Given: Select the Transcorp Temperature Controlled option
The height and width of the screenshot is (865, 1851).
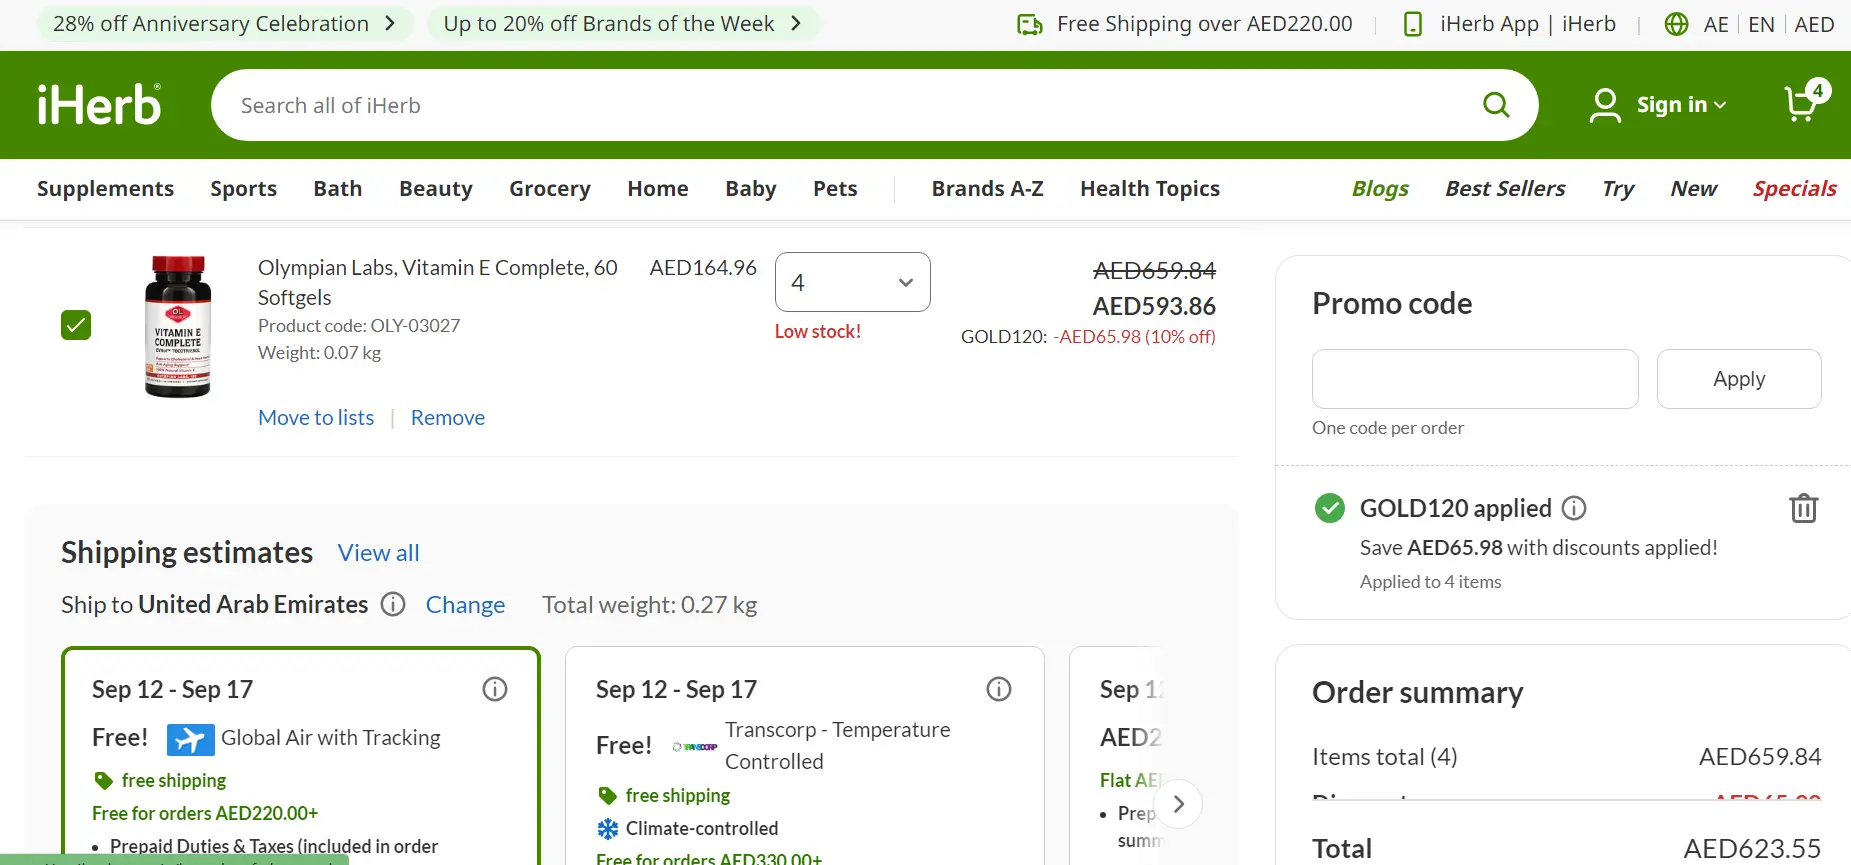Looking at the screenshot, I should [x=805, y=756].
